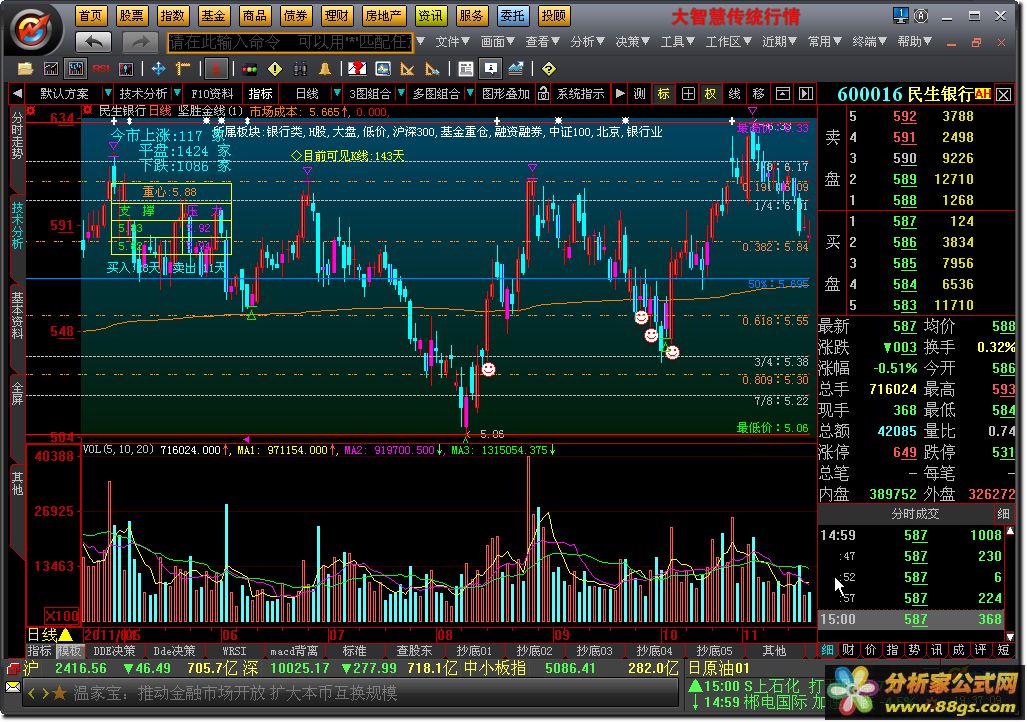Screen dimensions: 1027x722
Task: Click the 房地产 real estate button
Action: [383, 16]
